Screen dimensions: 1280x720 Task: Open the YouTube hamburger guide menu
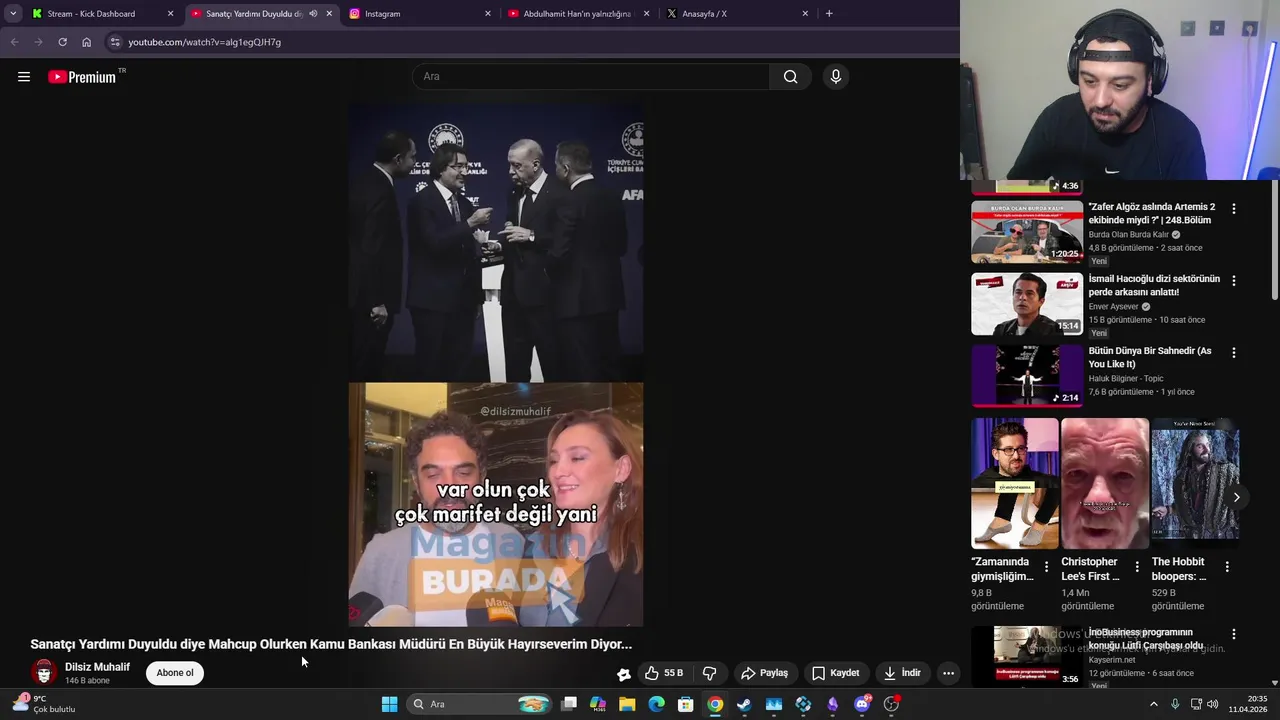click(x=24, y=77)
